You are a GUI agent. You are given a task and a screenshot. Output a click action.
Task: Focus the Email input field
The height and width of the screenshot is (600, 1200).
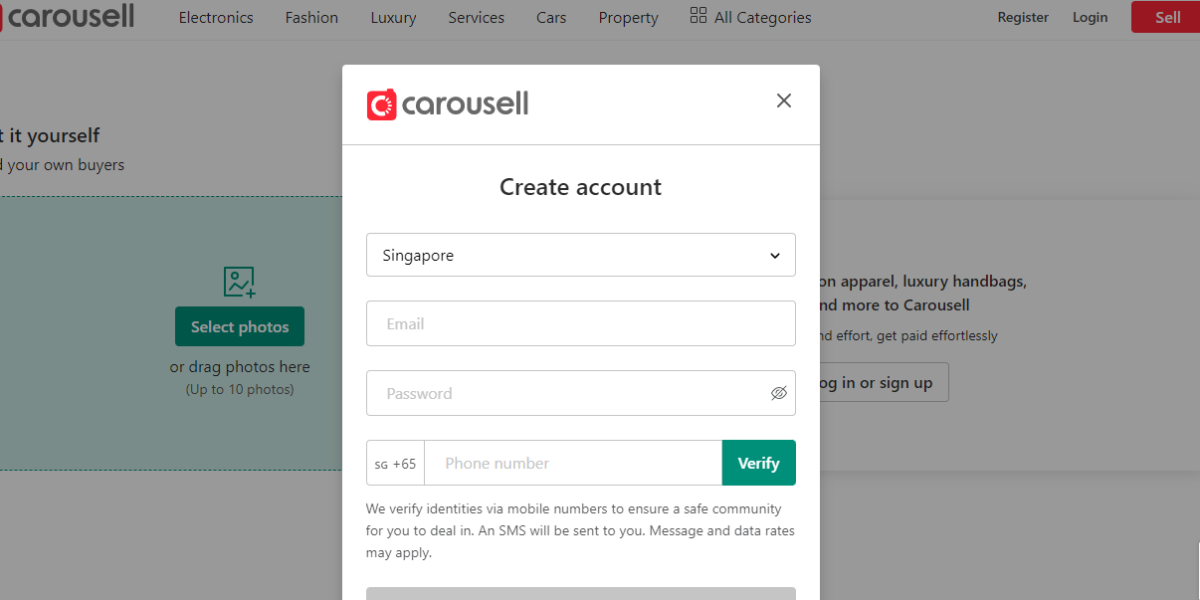click(x=580, y=324)
